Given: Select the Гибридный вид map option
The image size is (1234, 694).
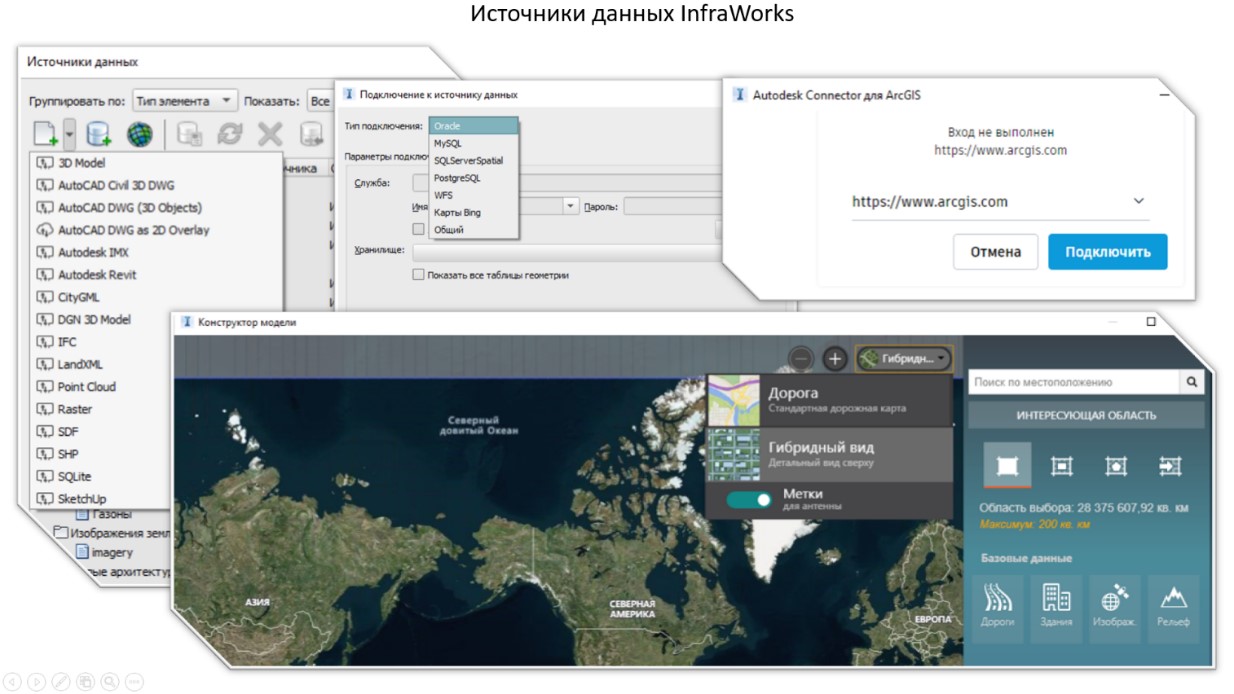Looking at the screenshot, I should pyautogui.click(x=830, y=455).
